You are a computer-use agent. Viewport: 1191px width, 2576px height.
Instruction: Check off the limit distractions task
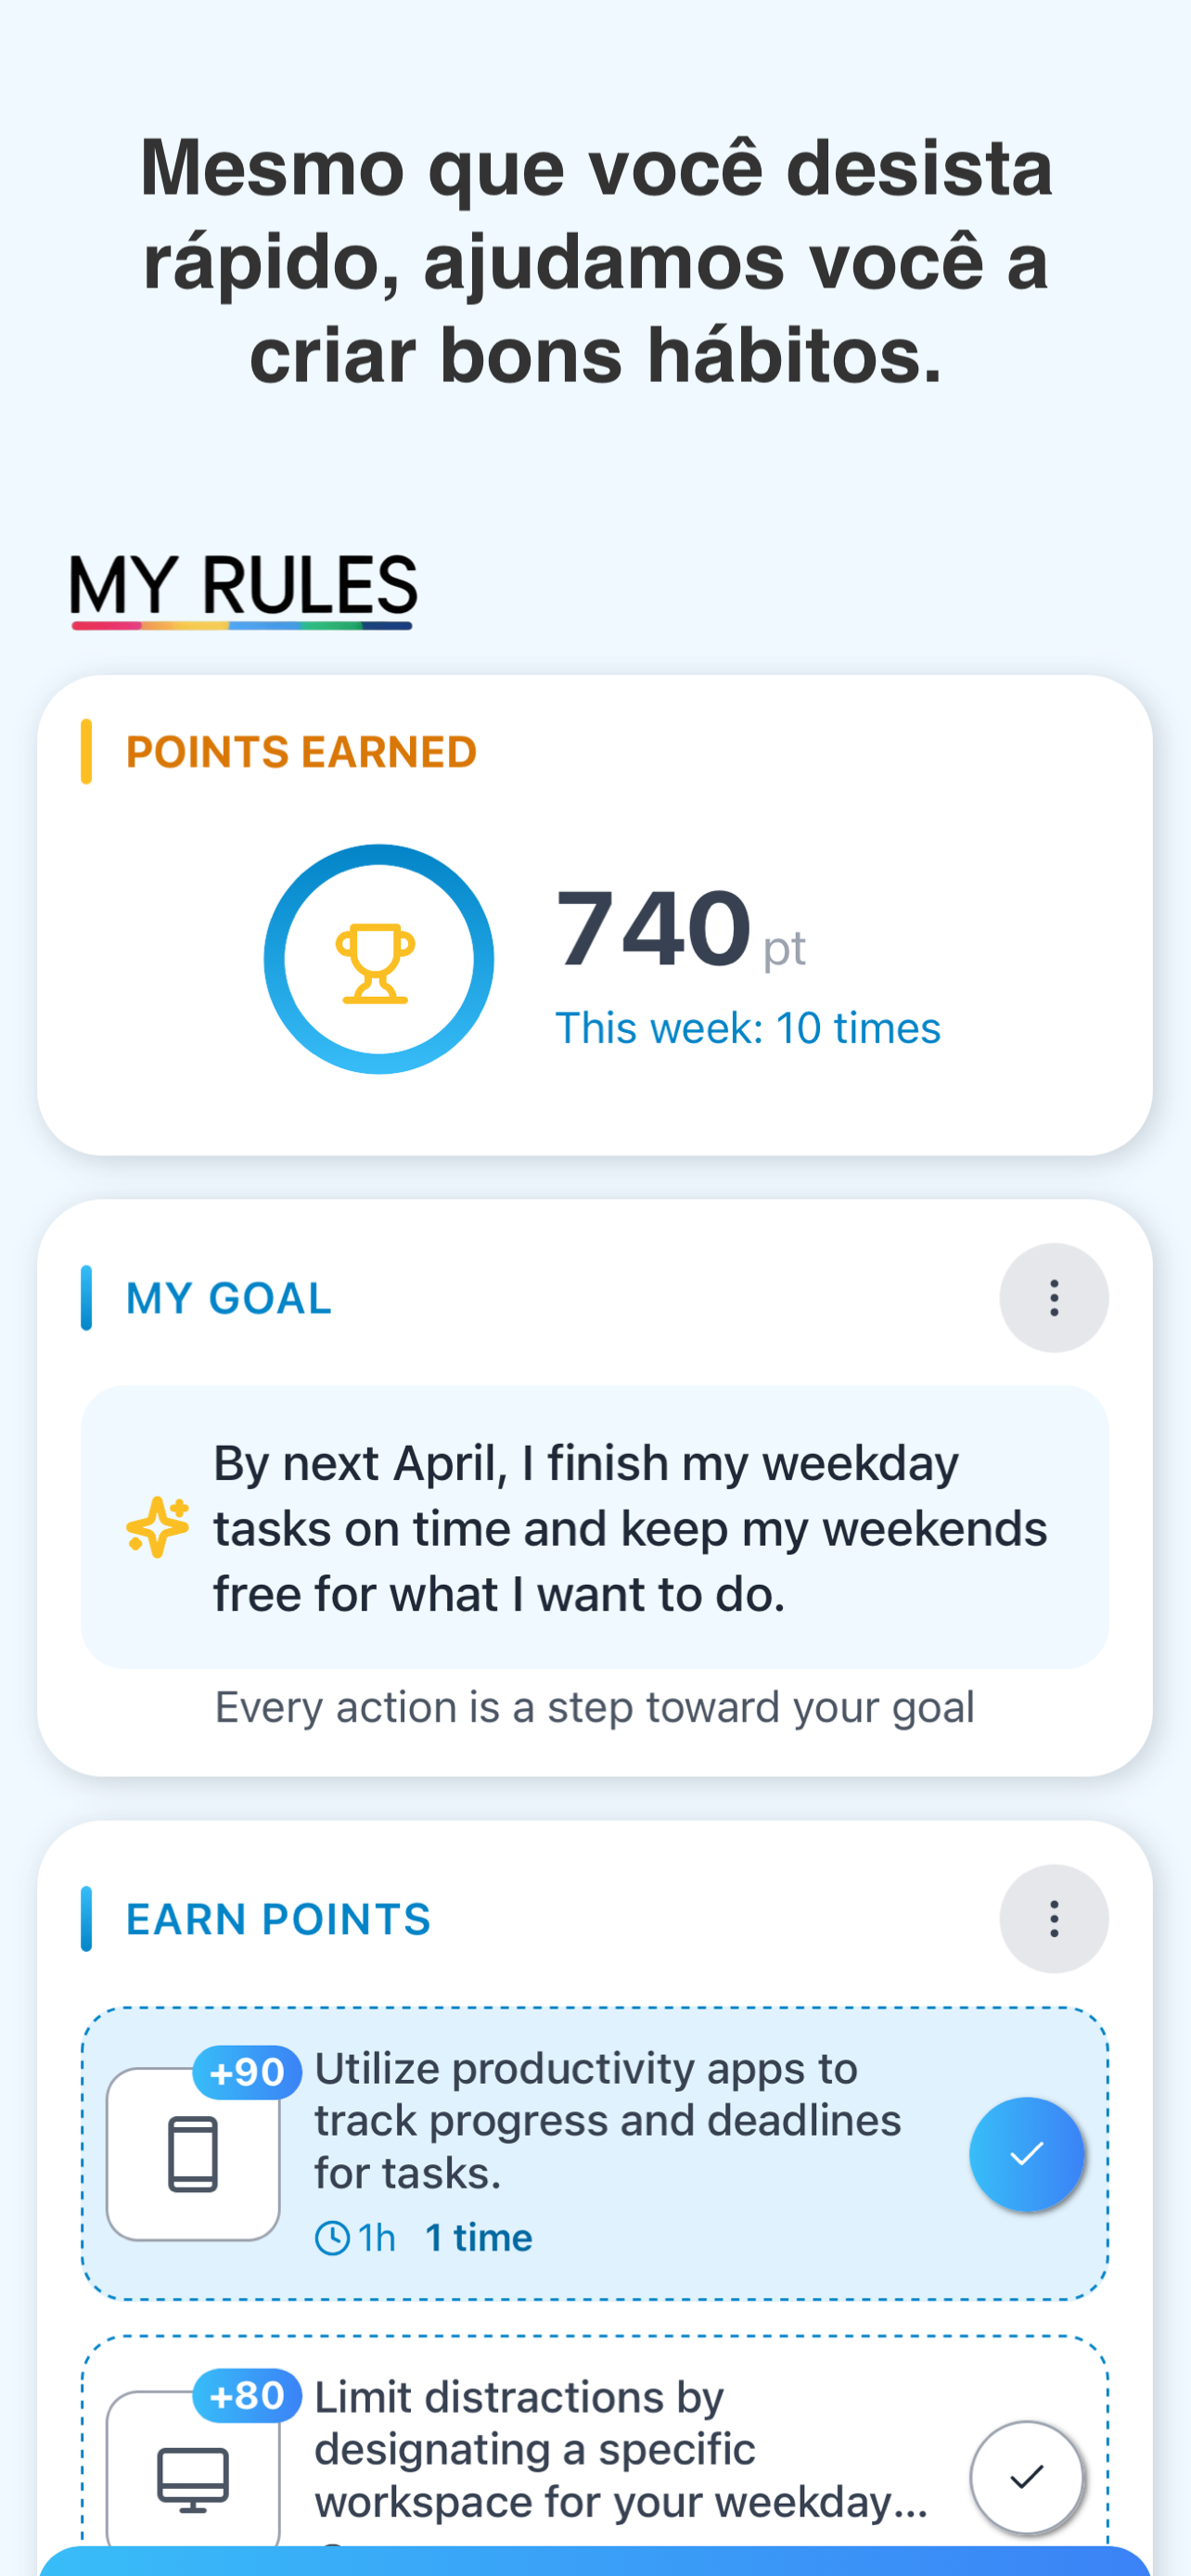click(x=1027, y=2477)
